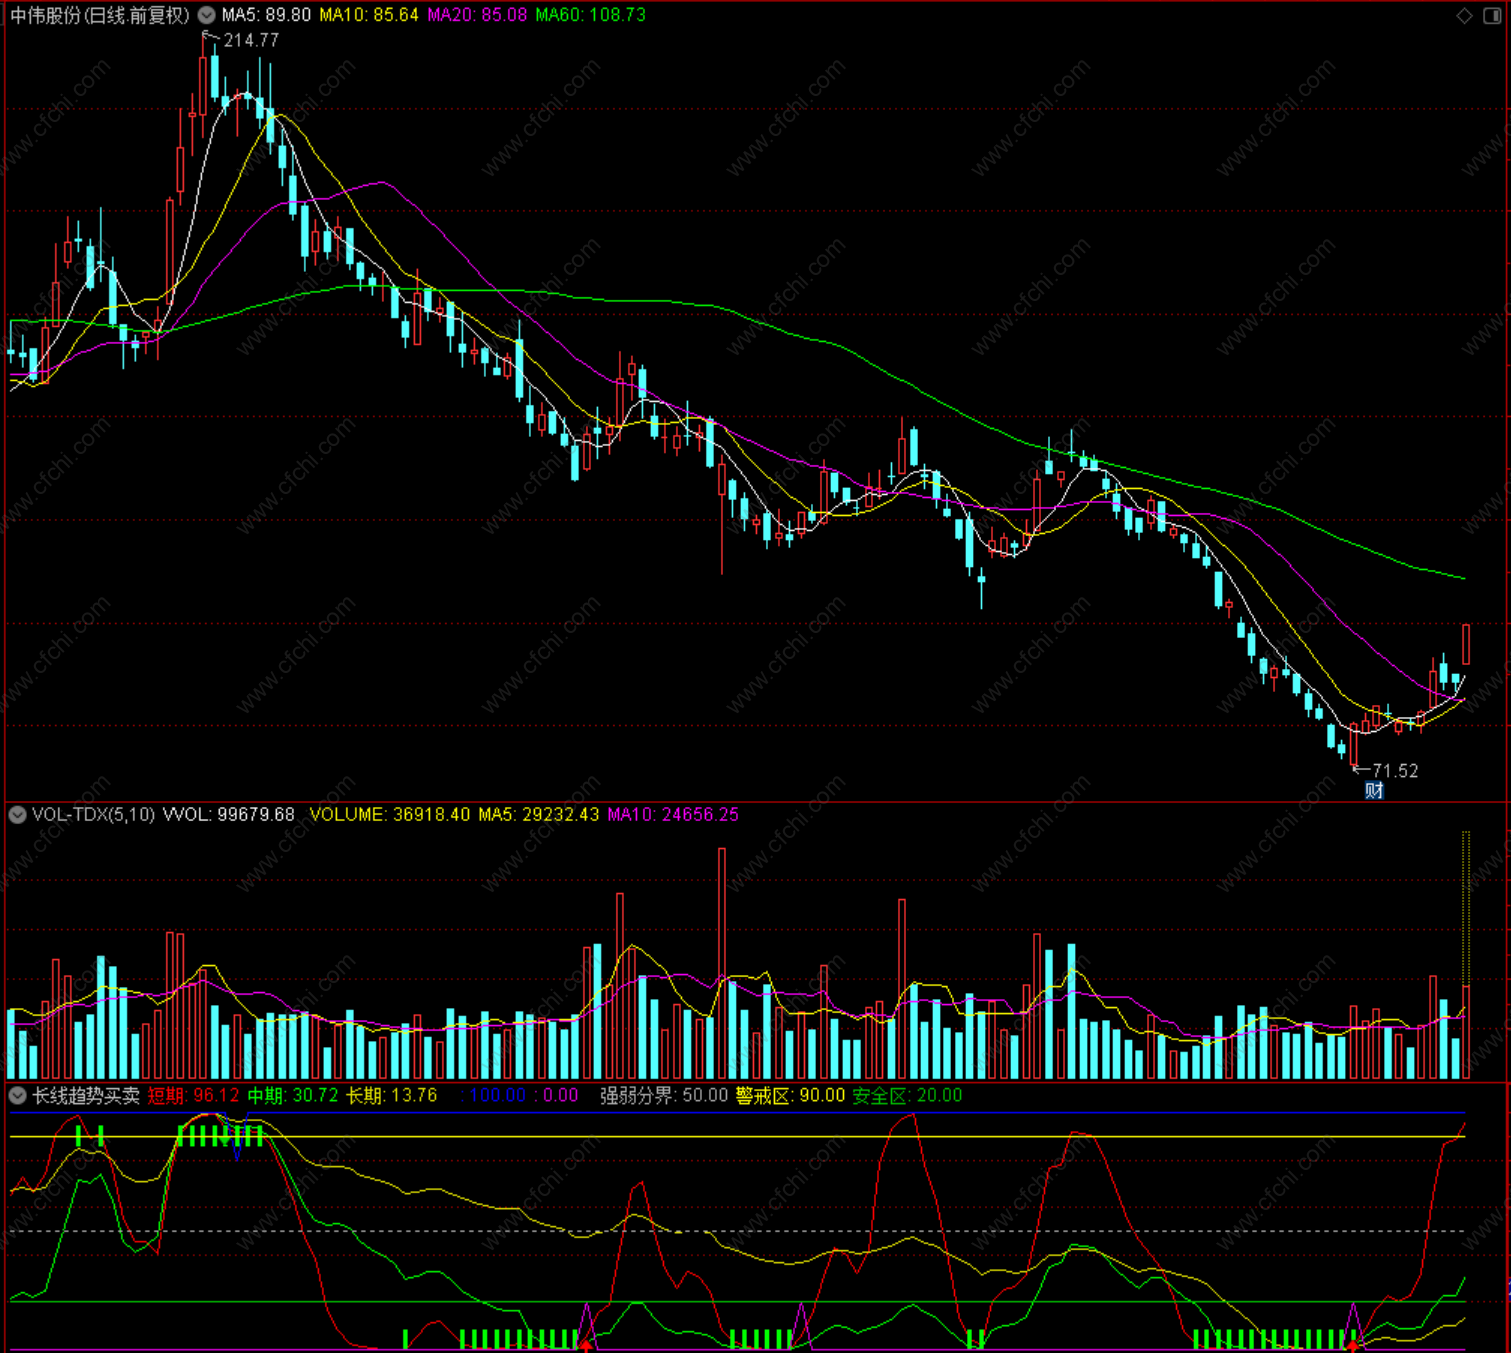Viewport: 1511px width, 1353px height.
Task: Select the 短期: 96.12 value
Action: point(194,1096)
